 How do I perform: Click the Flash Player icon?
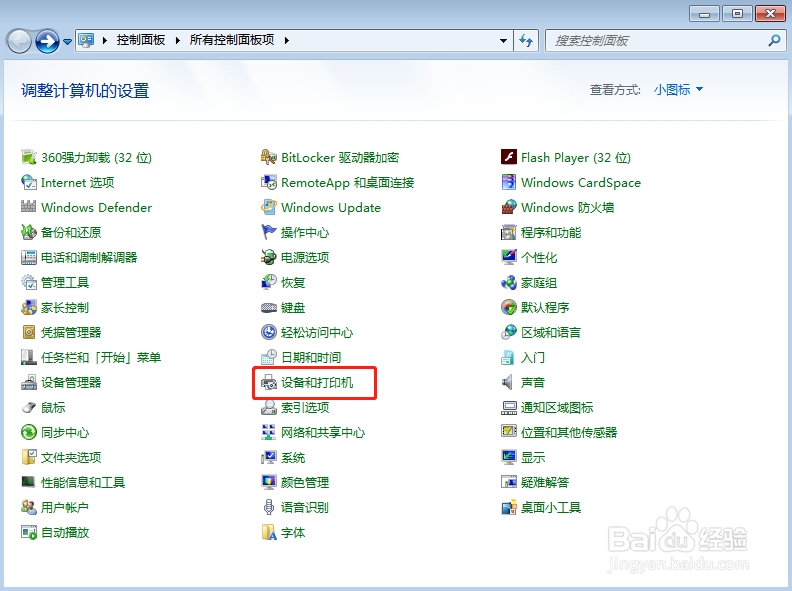509,158
